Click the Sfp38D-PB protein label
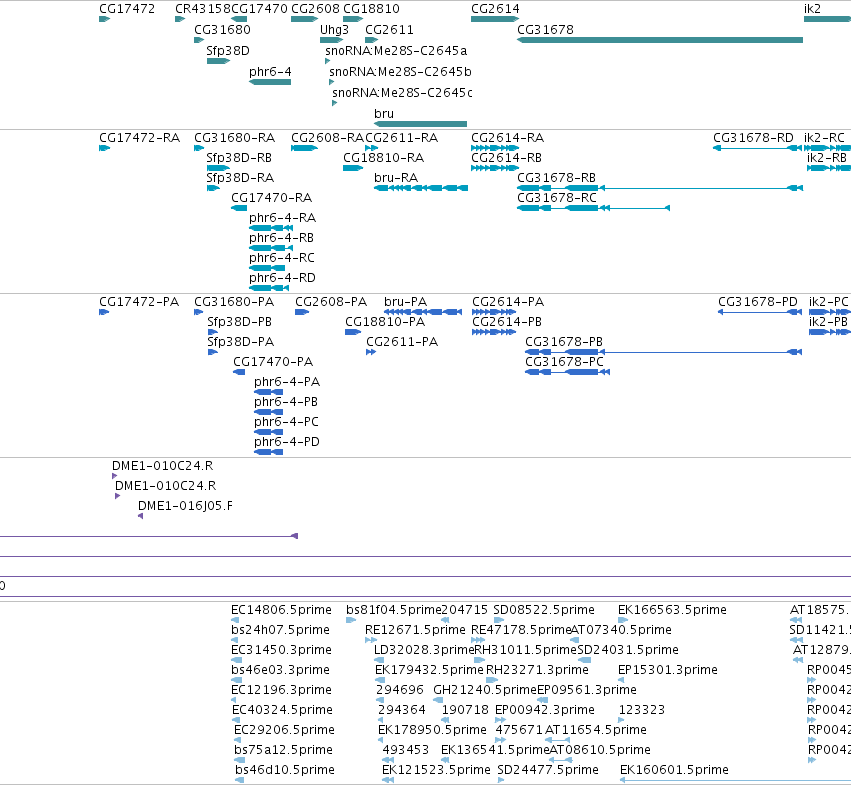 tap(239, 322)
